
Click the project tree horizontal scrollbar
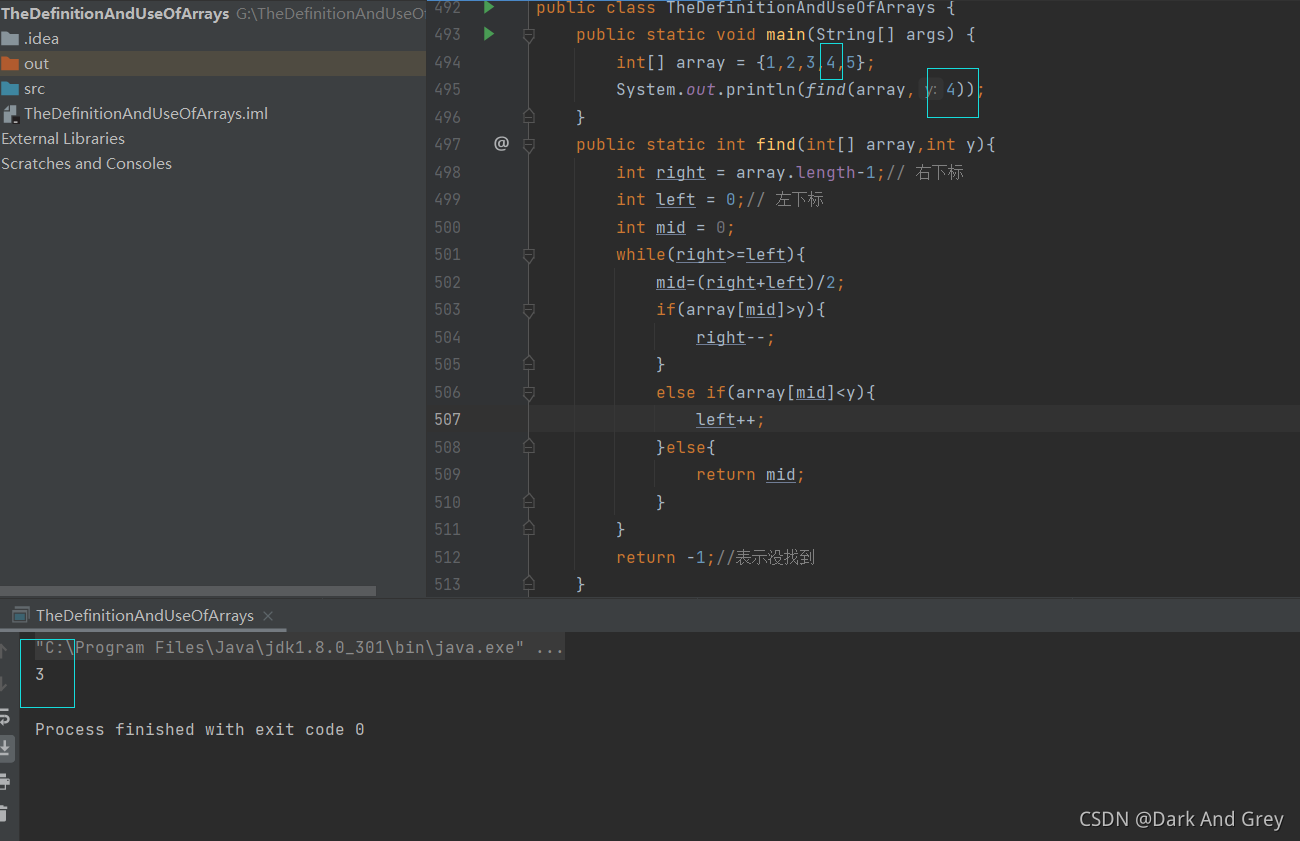click(x=188, y=591)
